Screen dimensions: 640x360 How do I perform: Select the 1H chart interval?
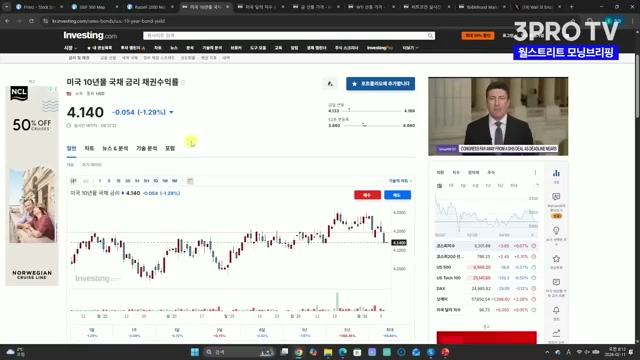pos(137,181)
